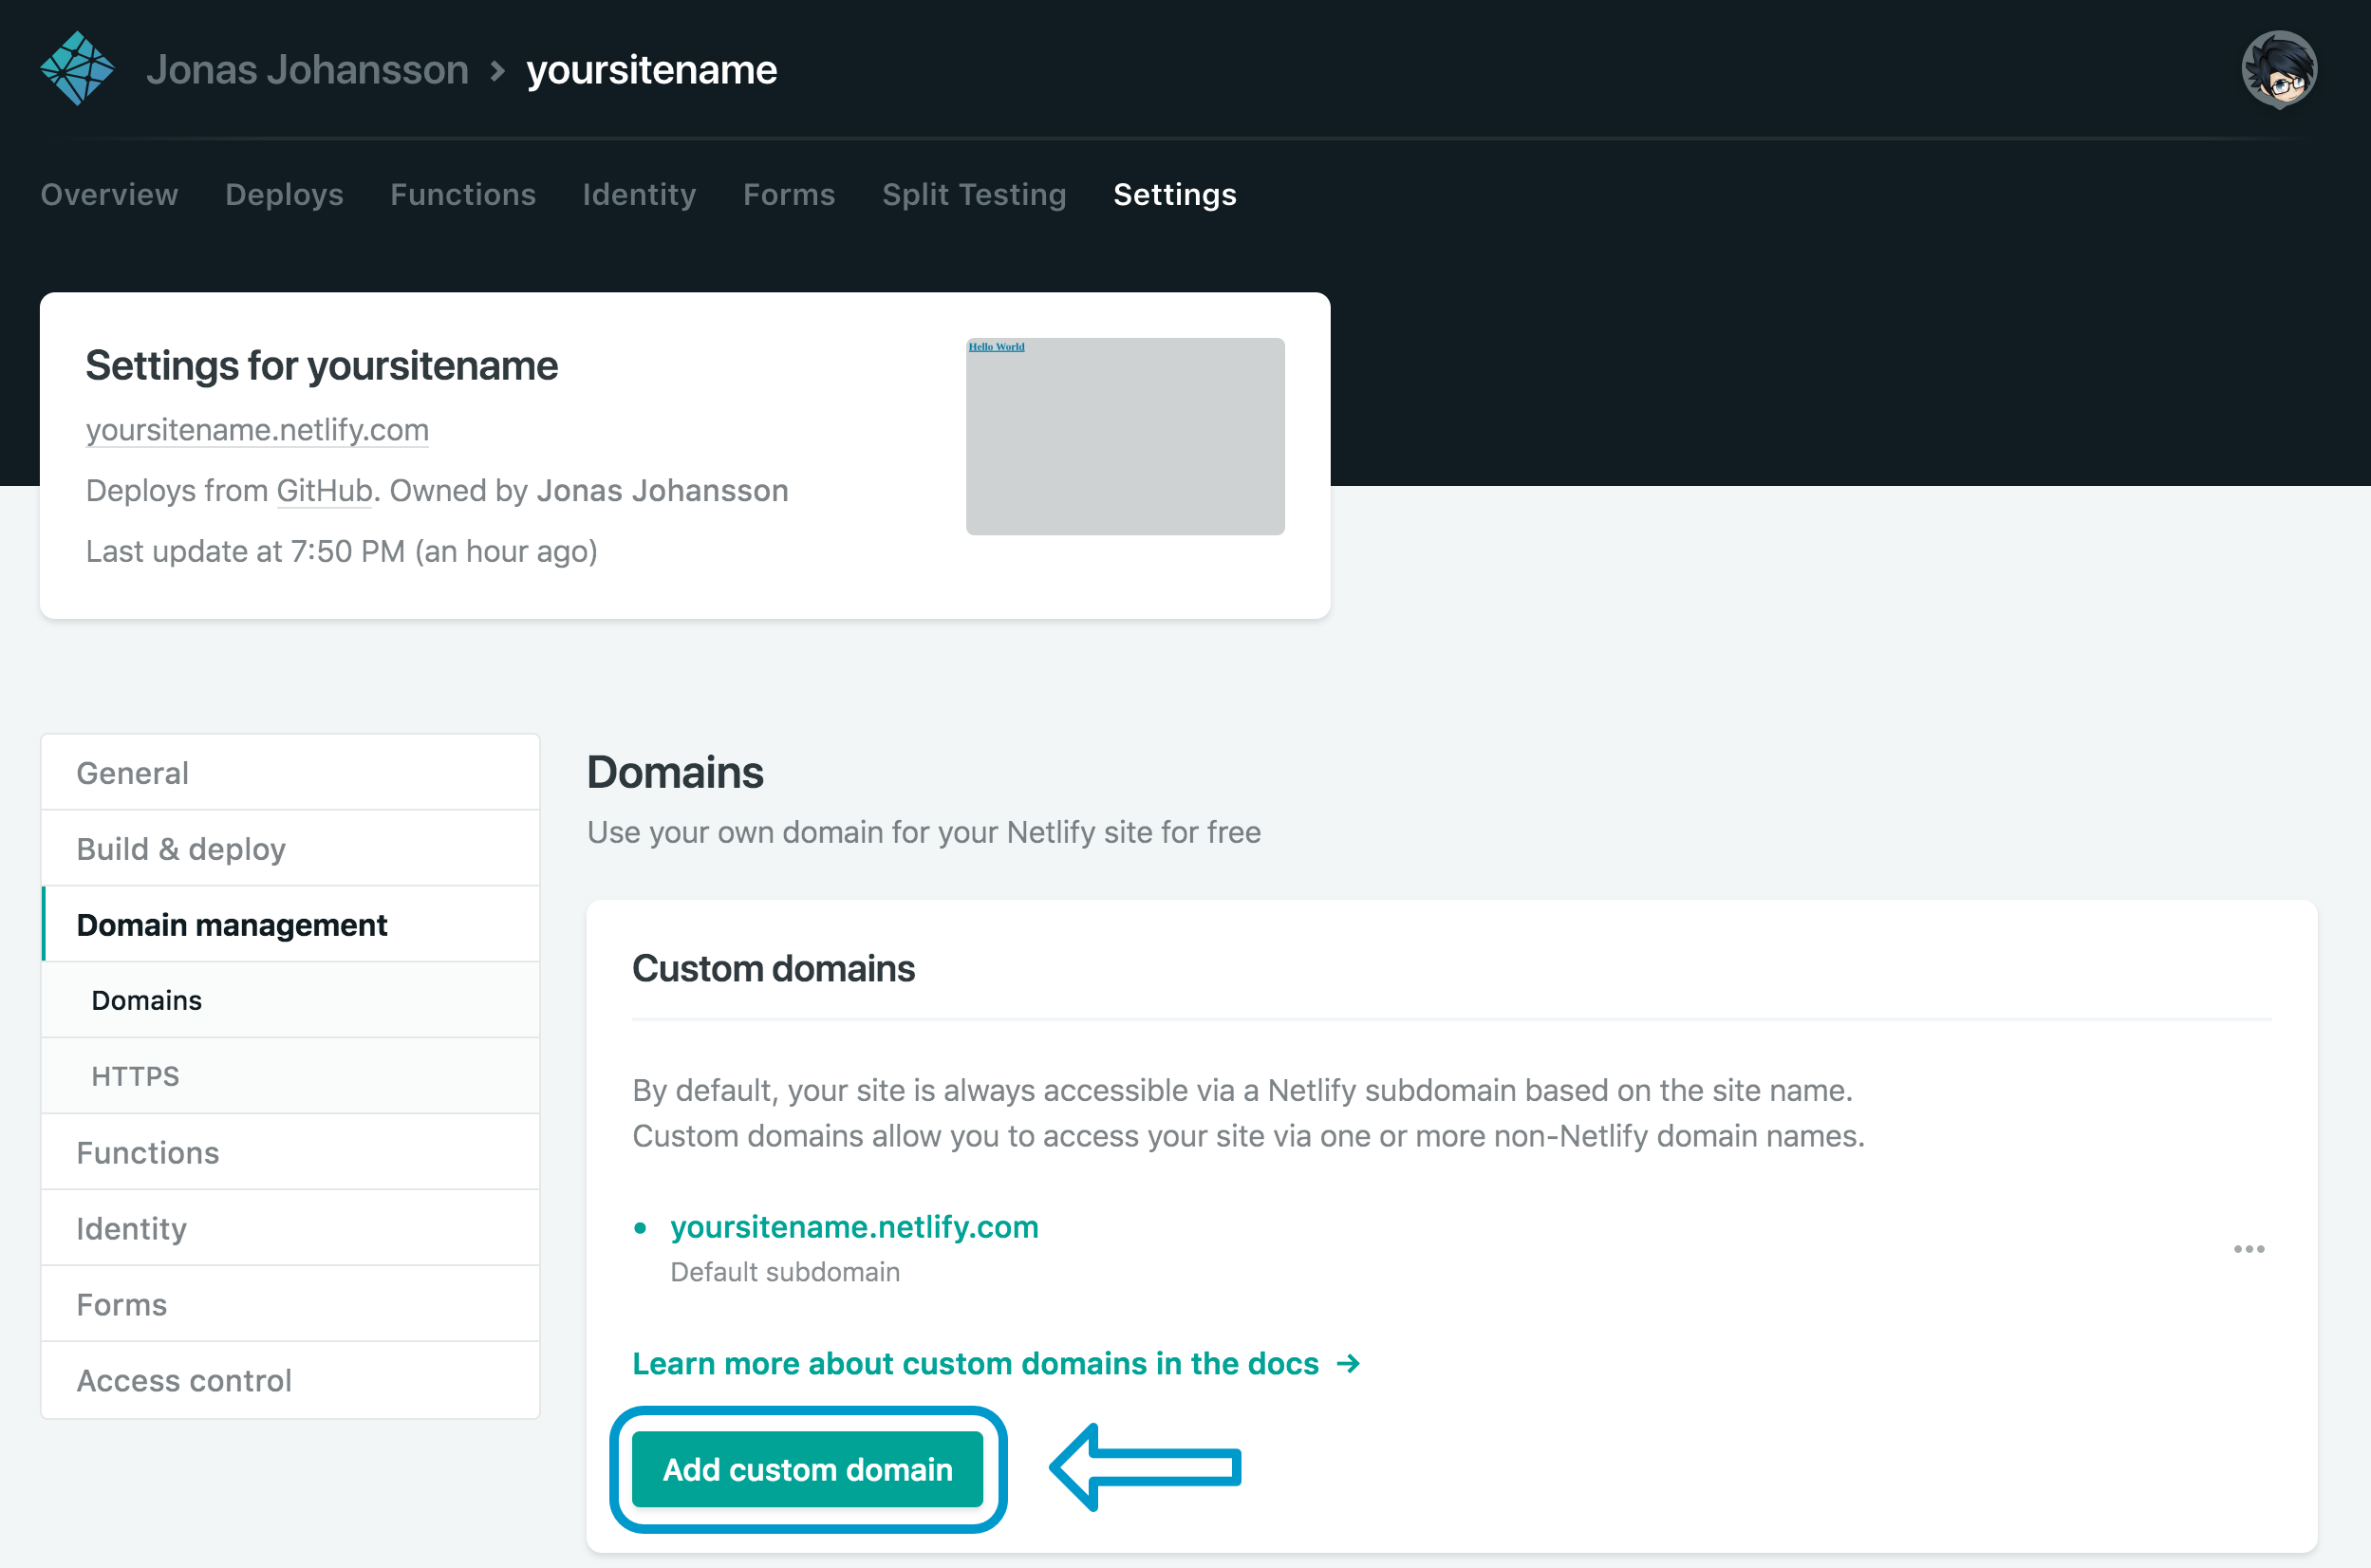Open the Functions tab in top navigation
This screenshot has width=2371, height=1568.
click(x=463, y=194)
